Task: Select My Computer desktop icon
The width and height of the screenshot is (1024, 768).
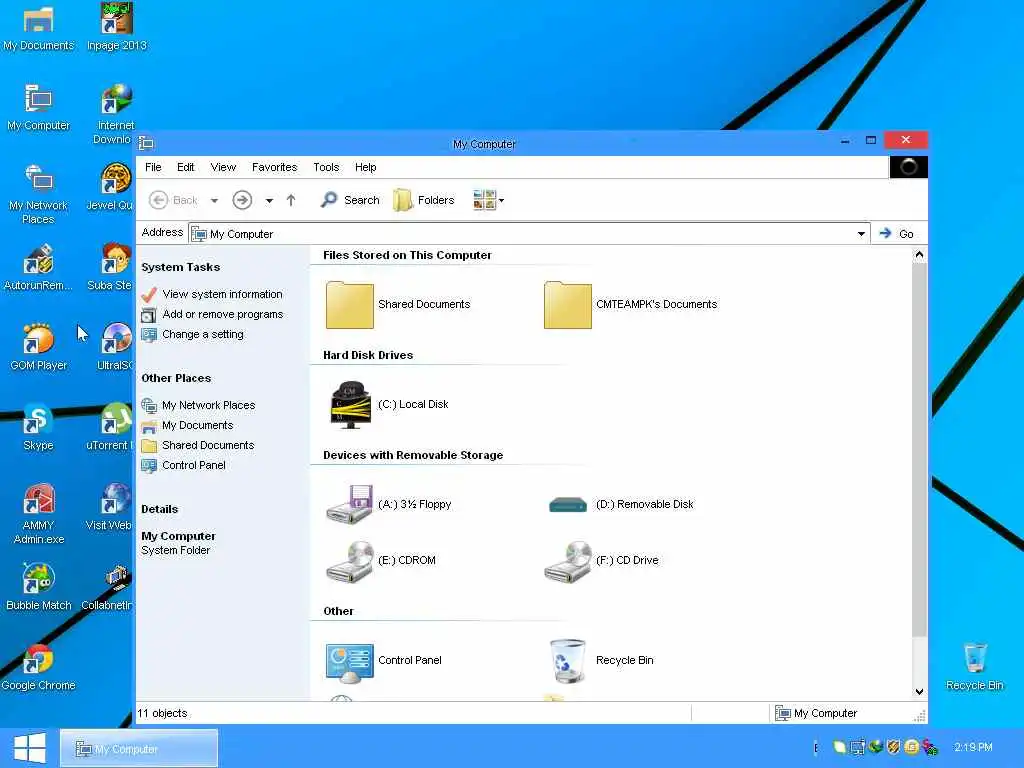Action: coord(38,108)
